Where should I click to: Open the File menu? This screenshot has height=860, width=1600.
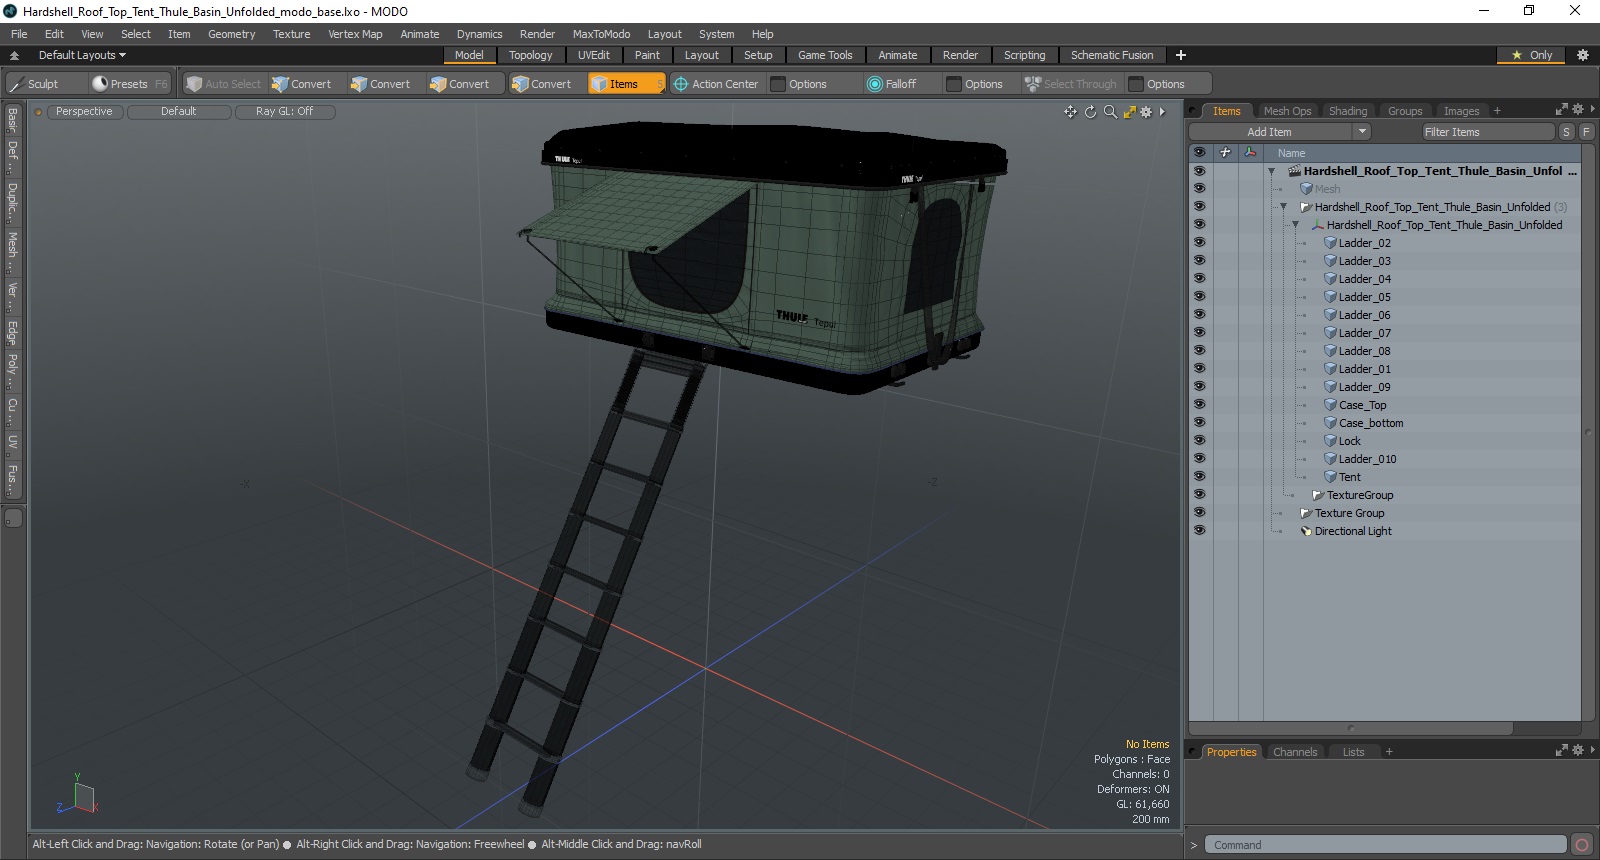[19, 34]
